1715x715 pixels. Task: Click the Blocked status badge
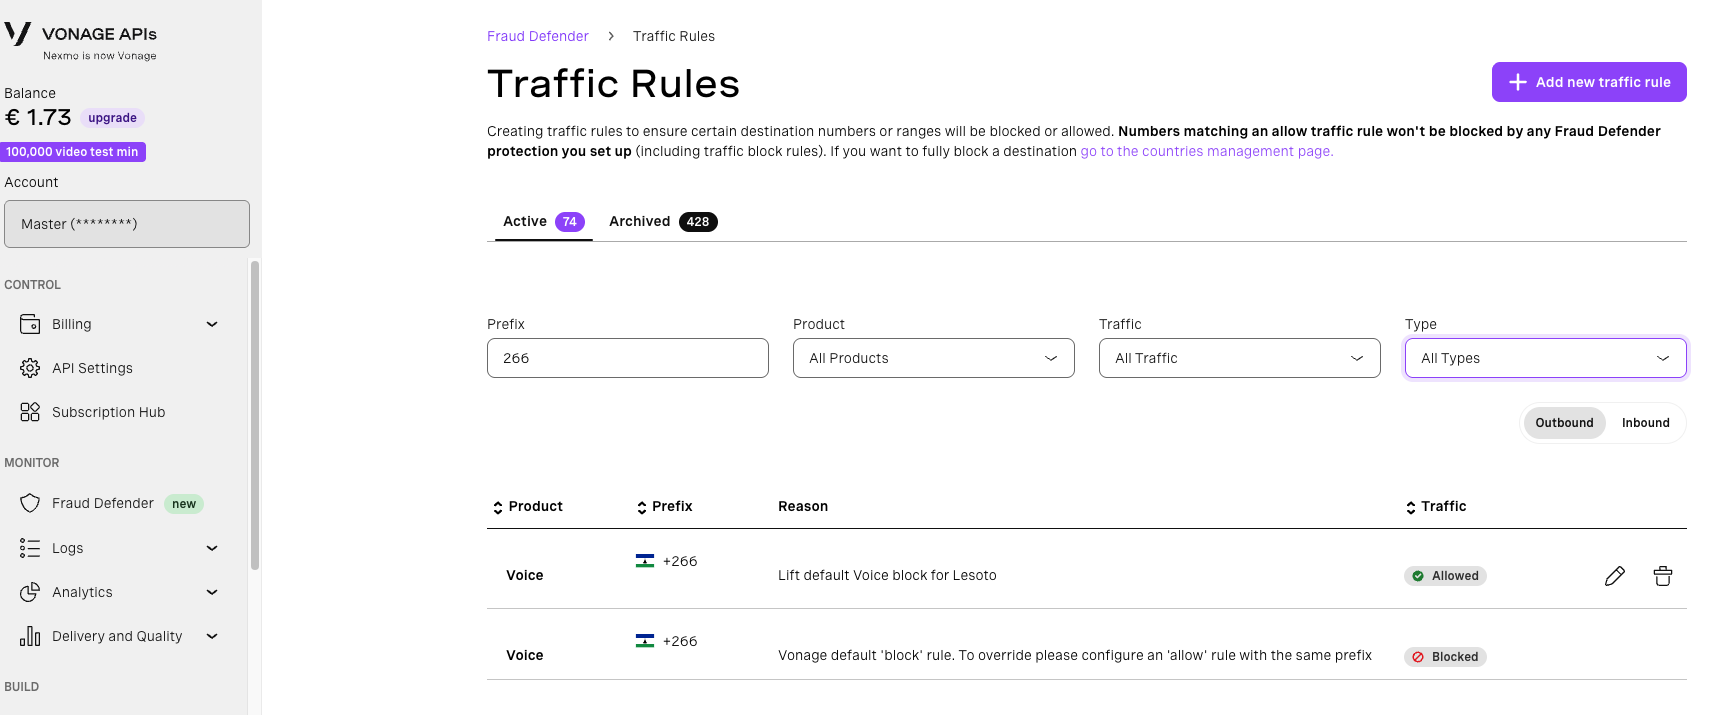[1445, 657]
